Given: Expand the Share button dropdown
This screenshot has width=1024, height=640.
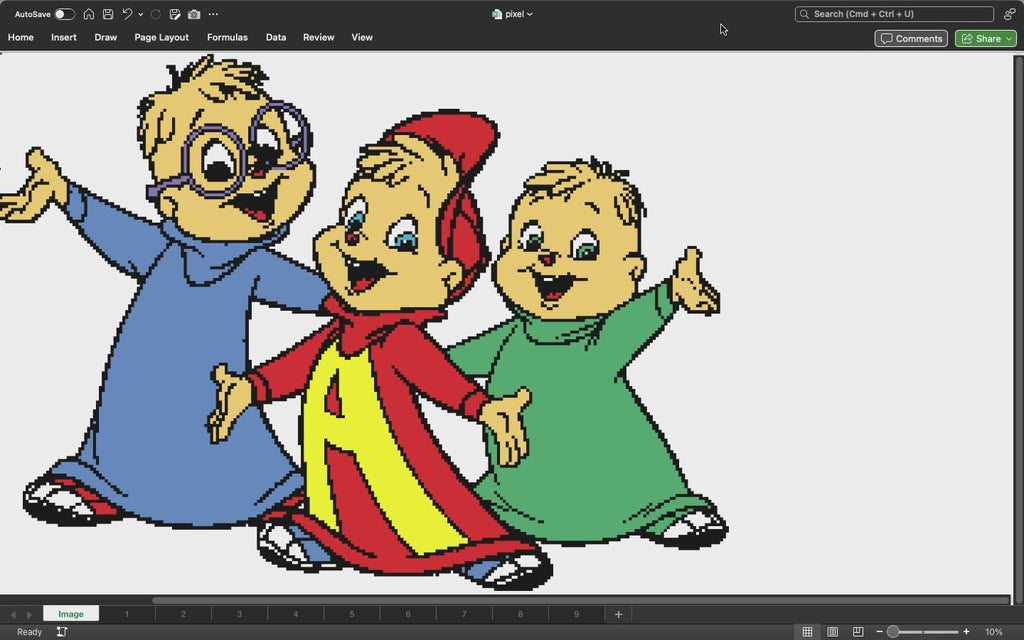Looking at the screenshot, I should click(1009, 38).
